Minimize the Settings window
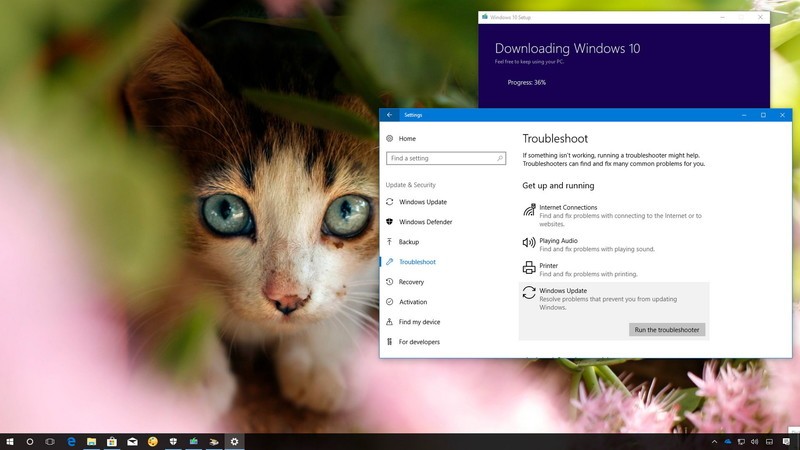This screenshot has height=450, width=800. pos(744,115)
